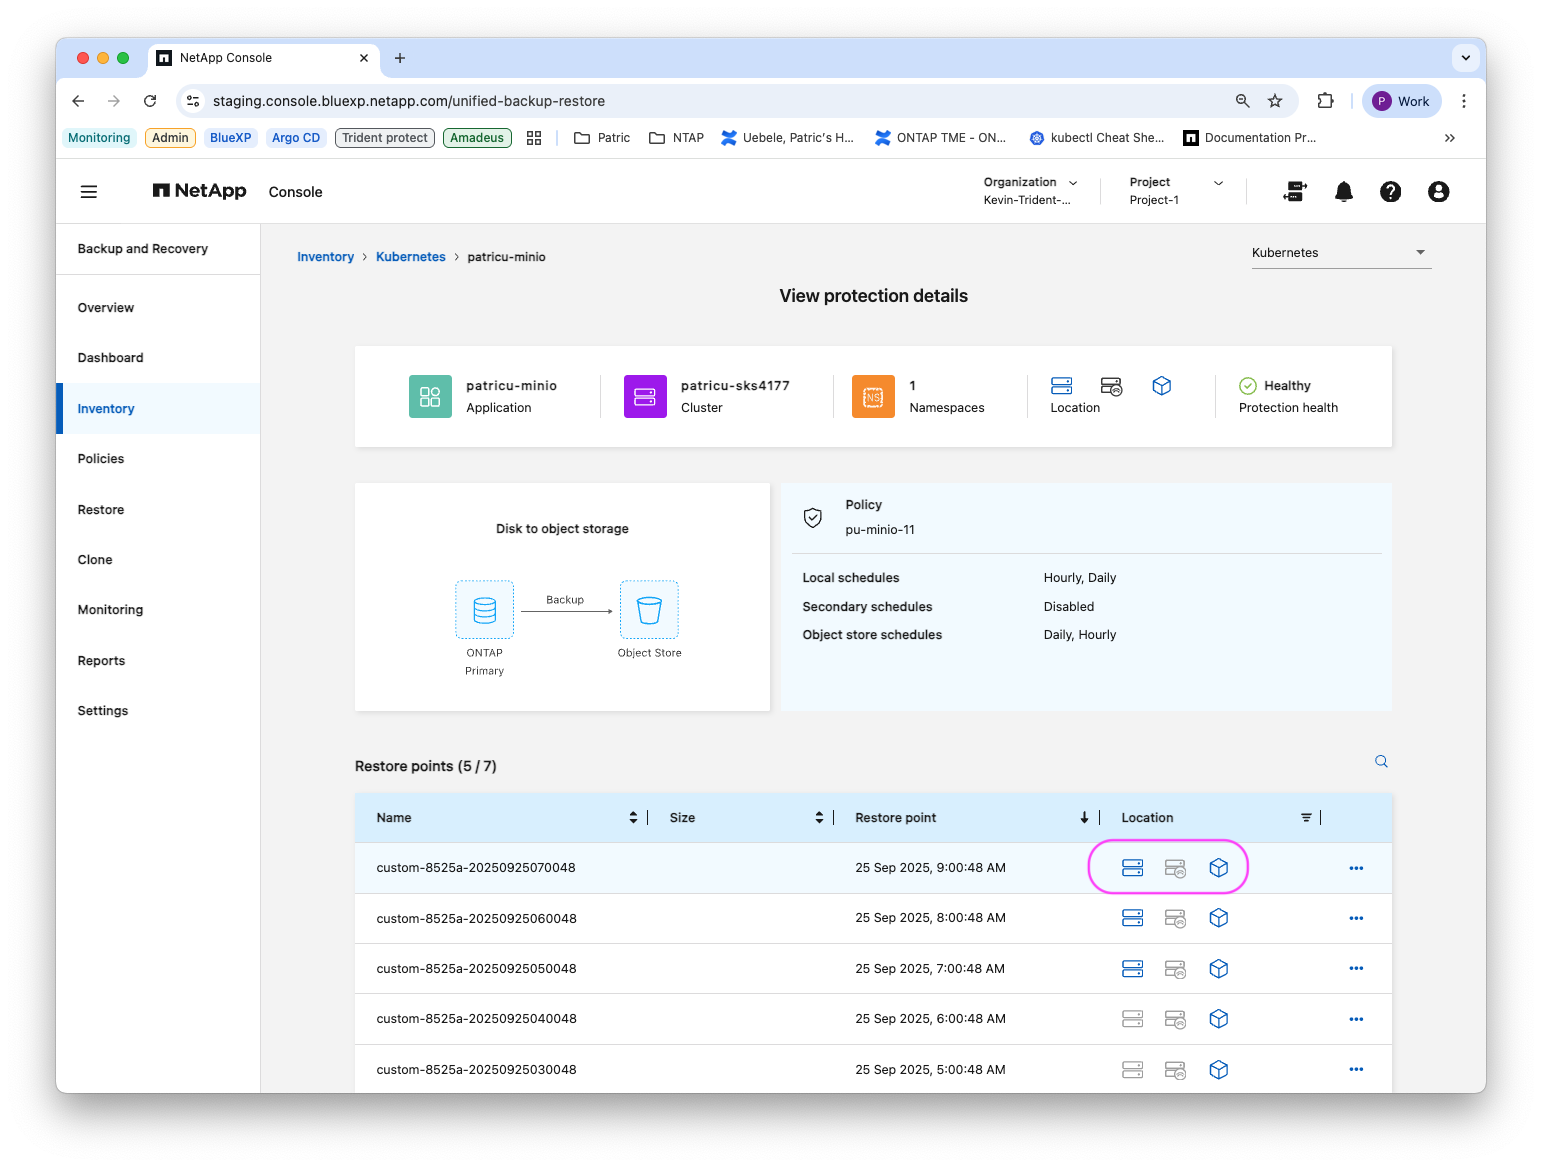This screenshot has height=1167, width=1542.
Task: Open Policies in the sidebar
Action: click(101, 459)
